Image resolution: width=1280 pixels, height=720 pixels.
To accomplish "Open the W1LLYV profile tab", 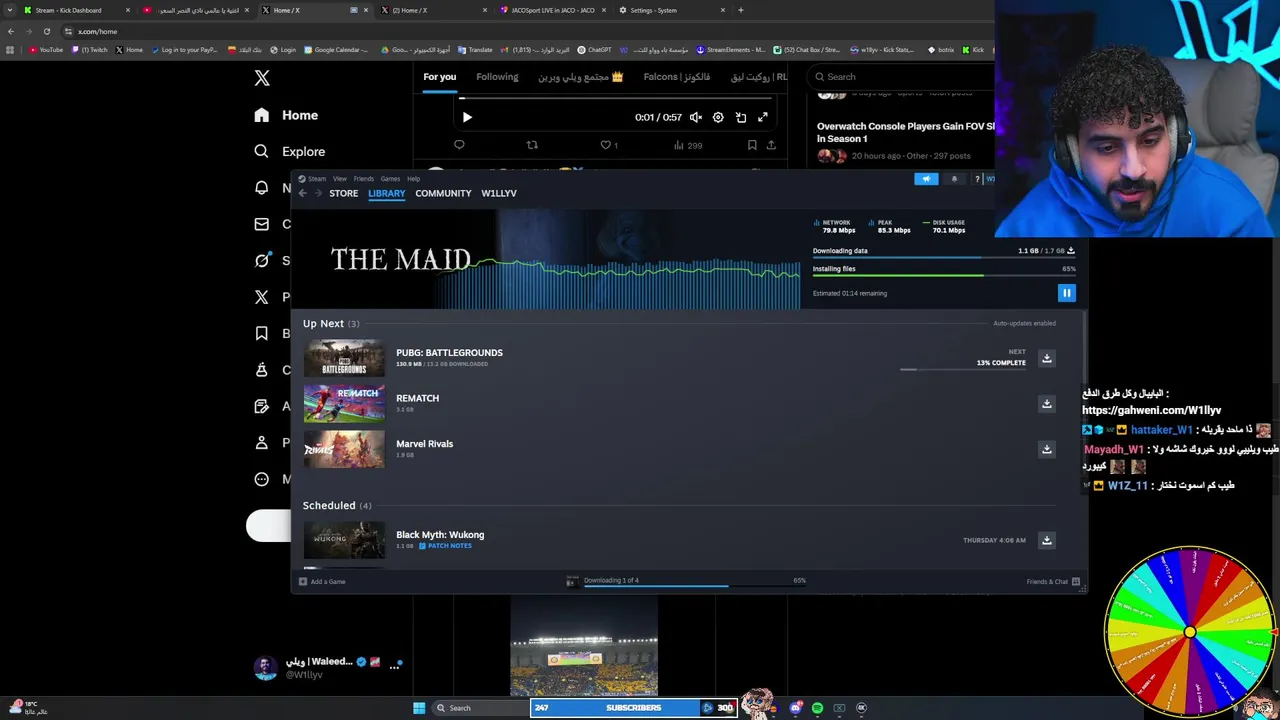I will [x=498, y=193].
